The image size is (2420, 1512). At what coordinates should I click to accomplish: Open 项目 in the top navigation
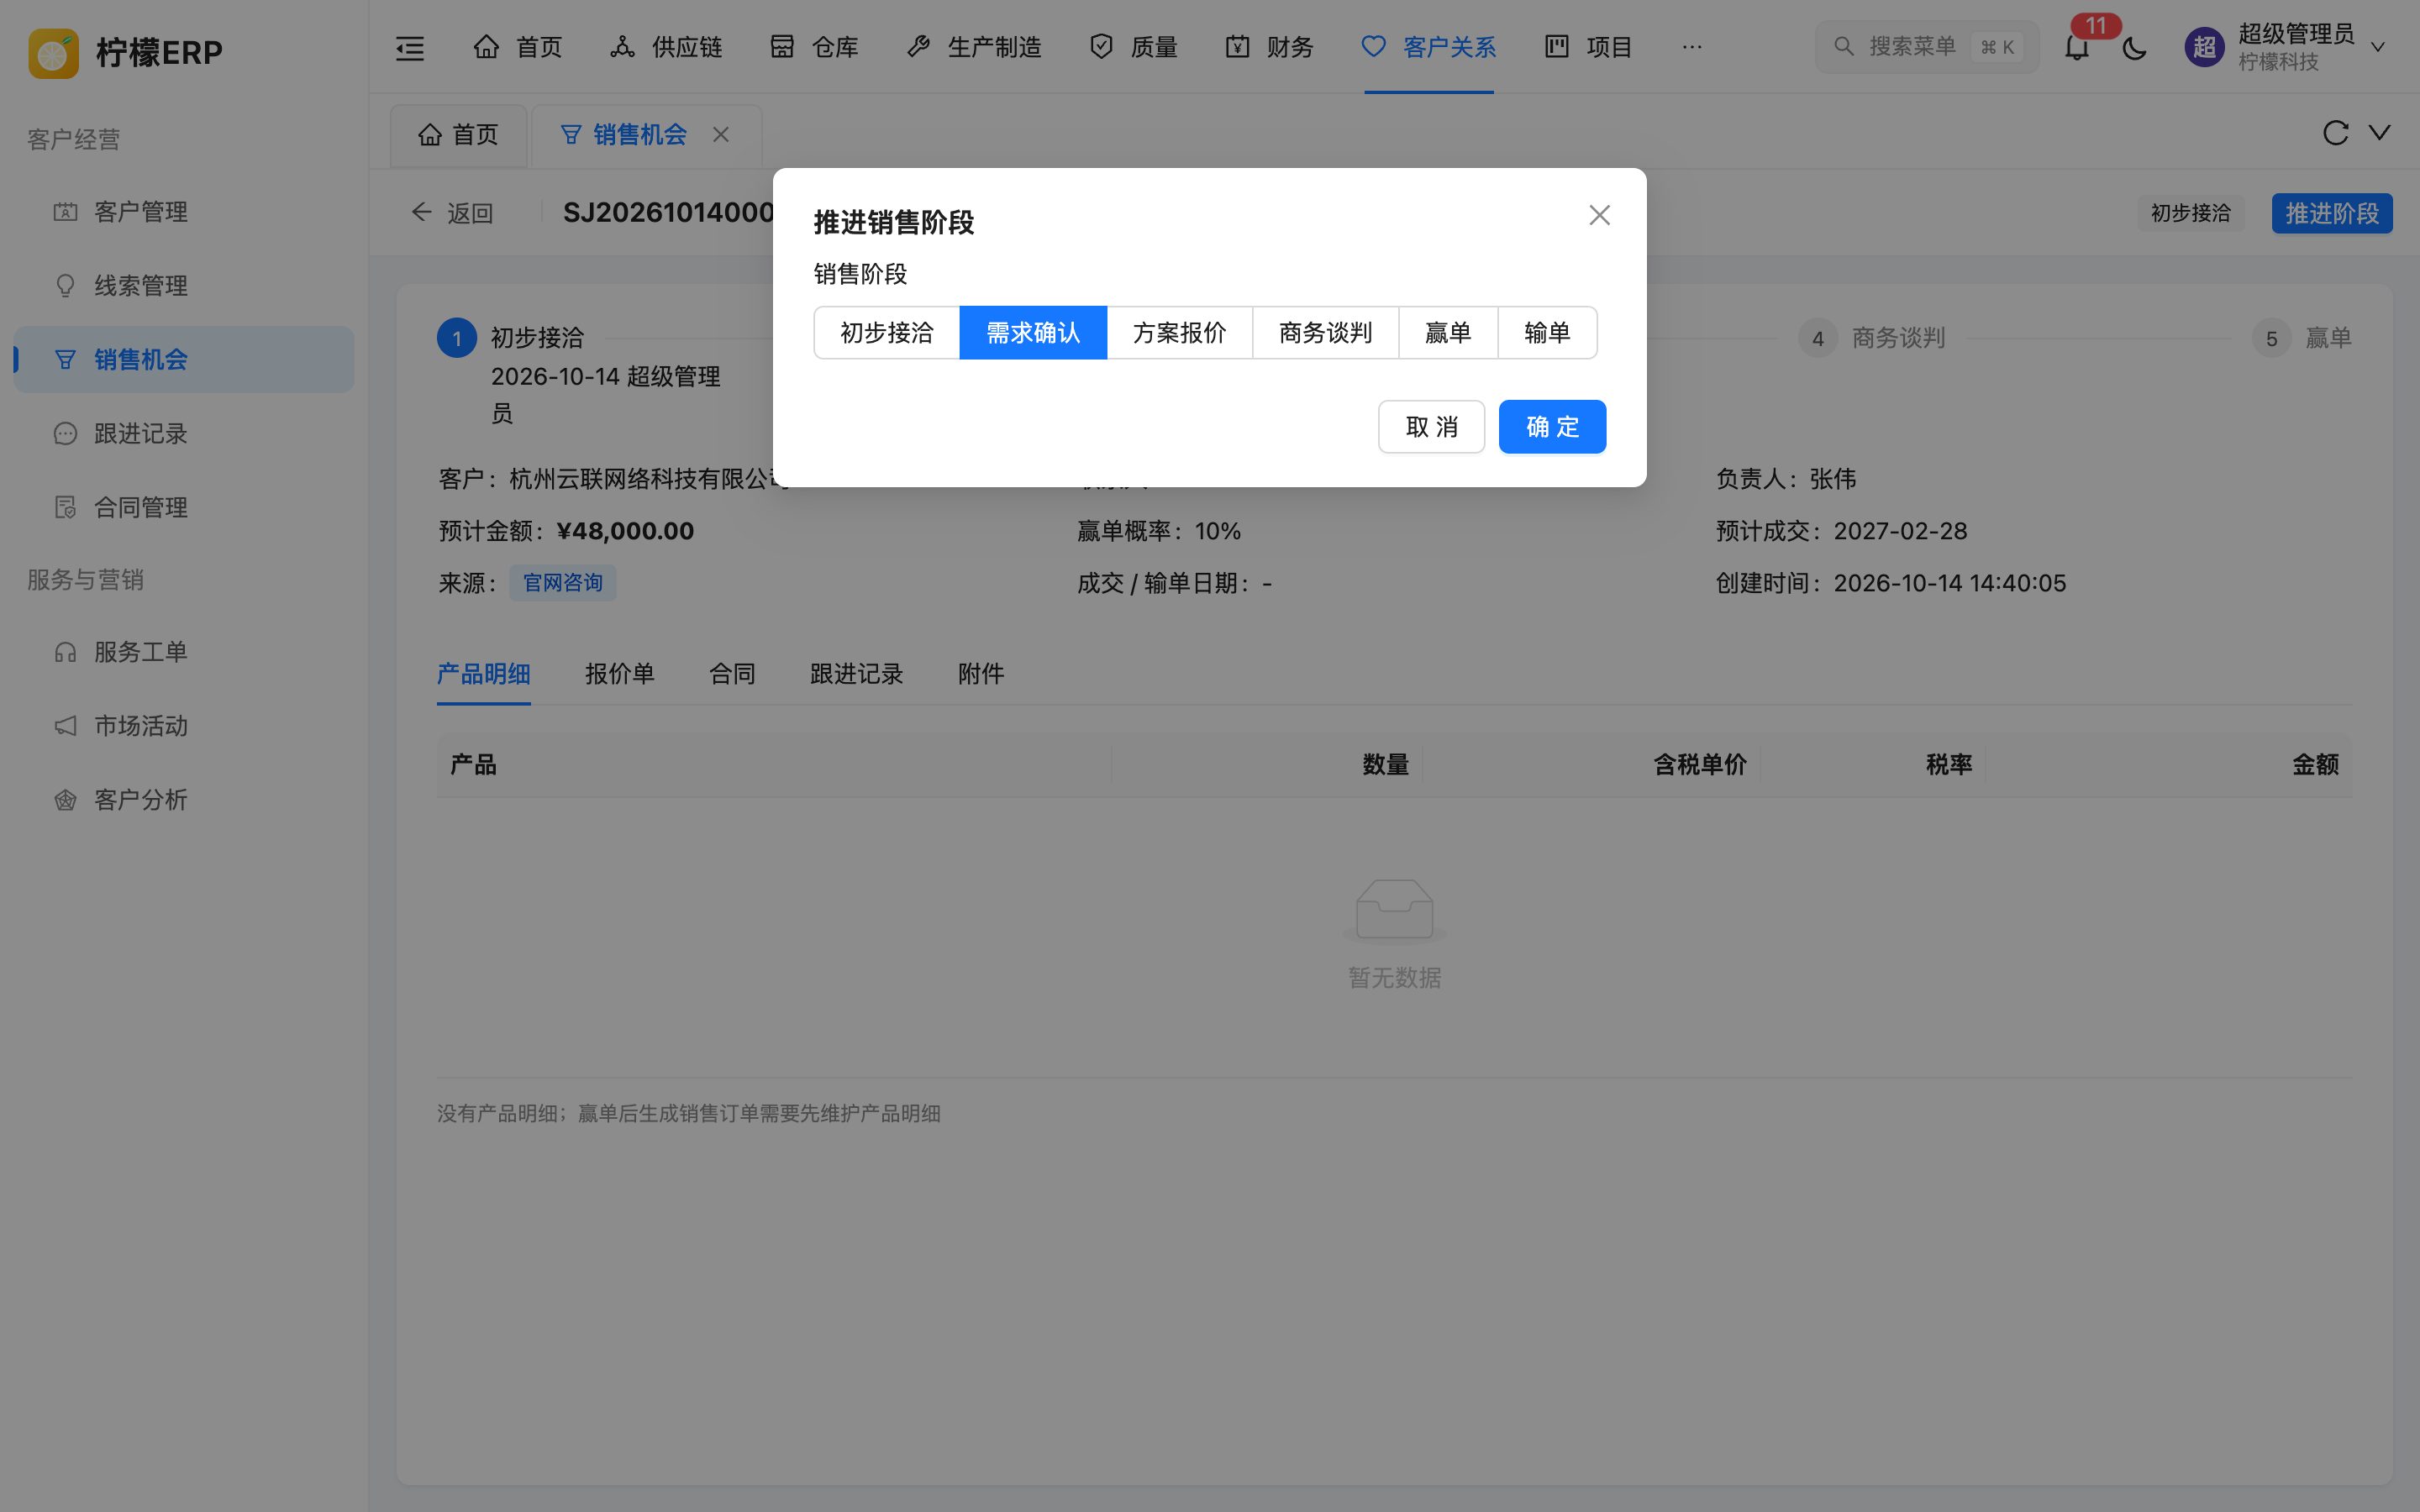[x=1589, y=47]
